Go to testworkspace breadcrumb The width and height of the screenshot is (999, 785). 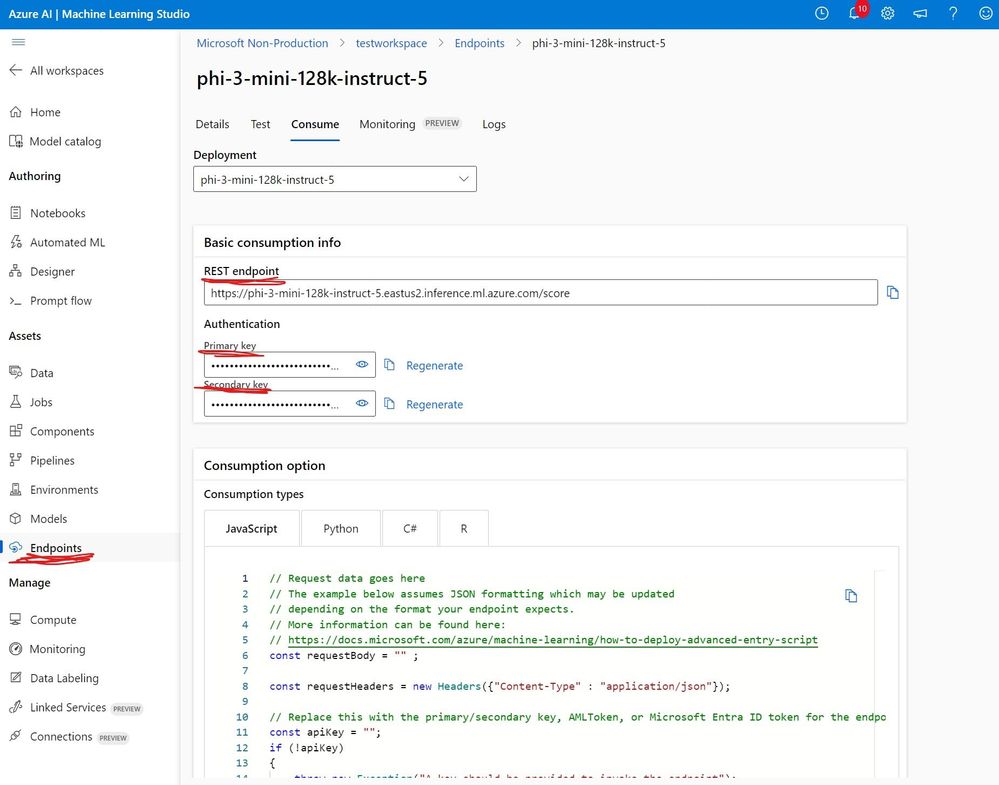391,43
